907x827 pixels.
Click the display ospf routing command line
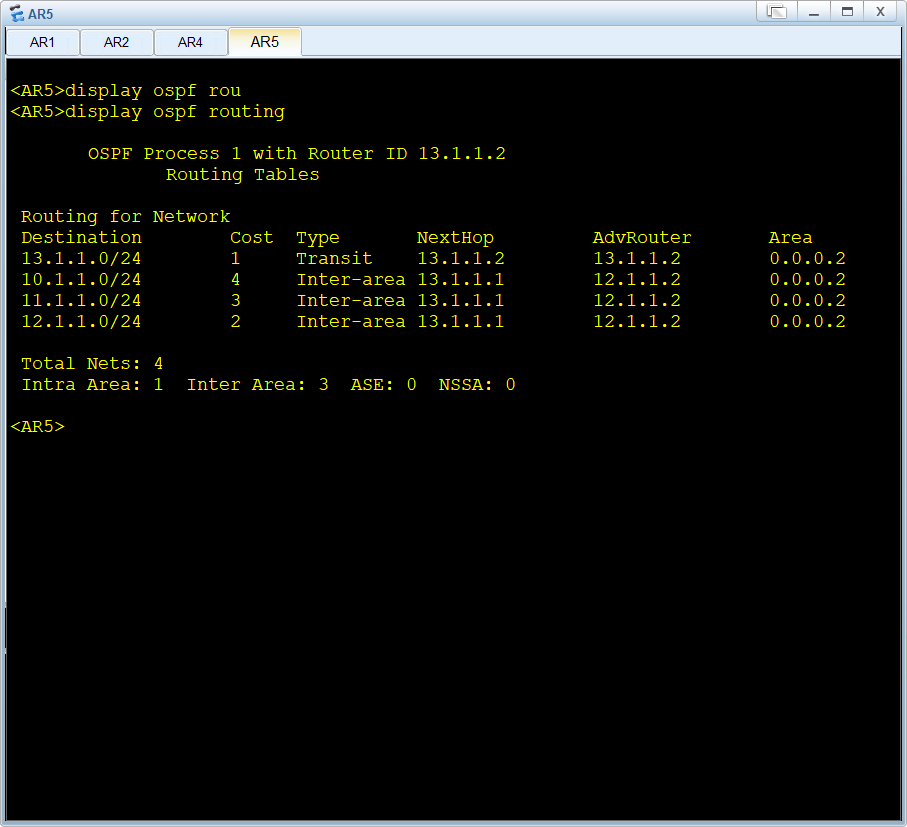click(x=148, y=112)
